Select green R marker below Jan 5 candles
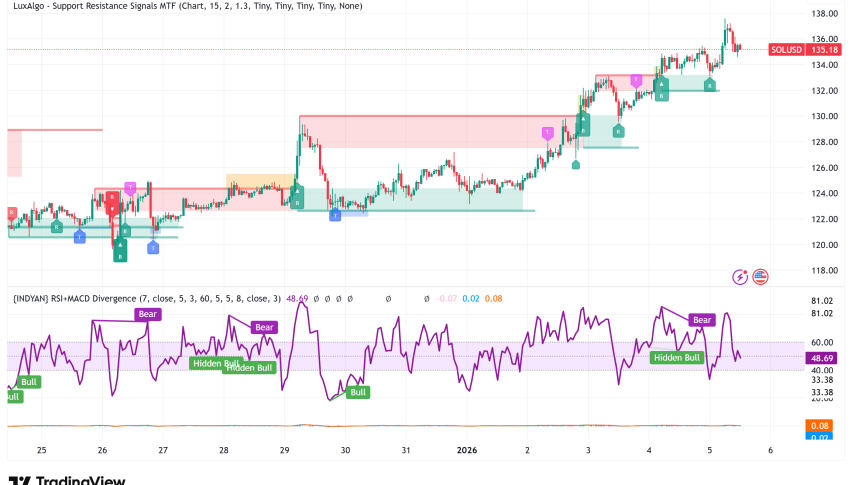This screenshot has height=485, width=852. 710,86
